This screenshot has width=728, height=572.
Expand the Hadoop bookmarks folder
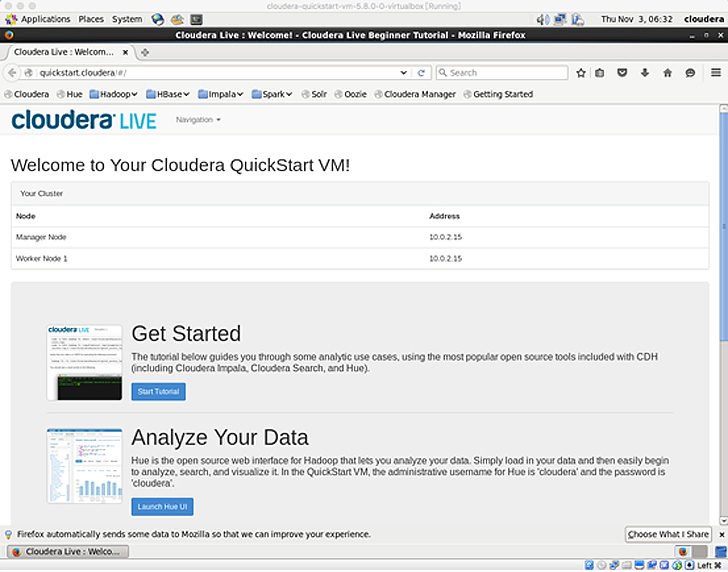click(x=114, y=94)
